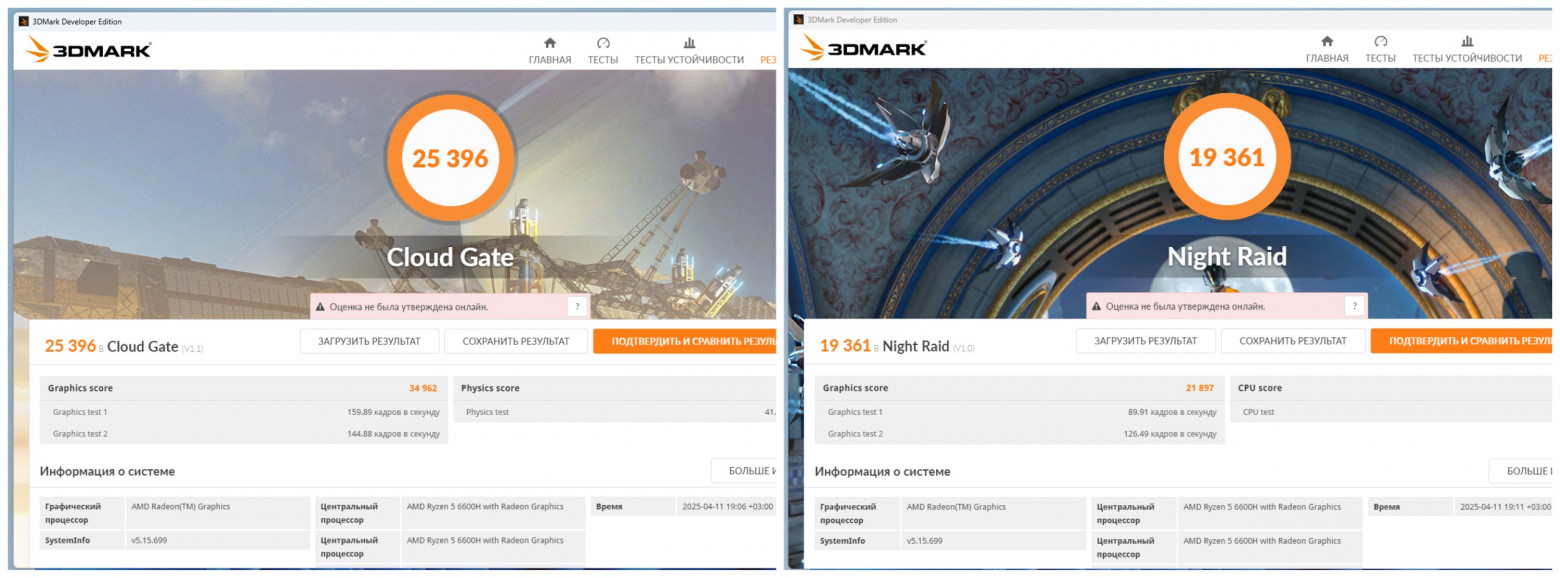Screen dimensions: 1560x578
Task: Click the CPU test row
Action: [x=1393, y=412]
